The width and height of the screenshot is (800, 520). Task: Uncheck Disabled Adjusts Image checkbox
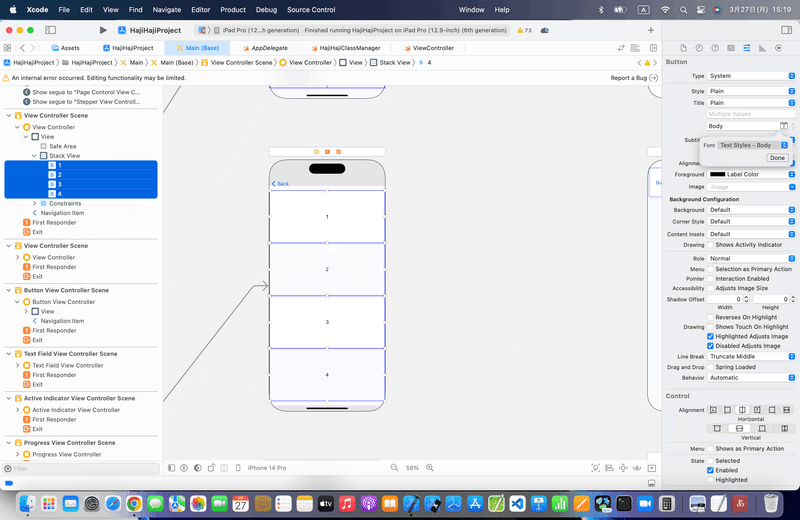(710, 346)
